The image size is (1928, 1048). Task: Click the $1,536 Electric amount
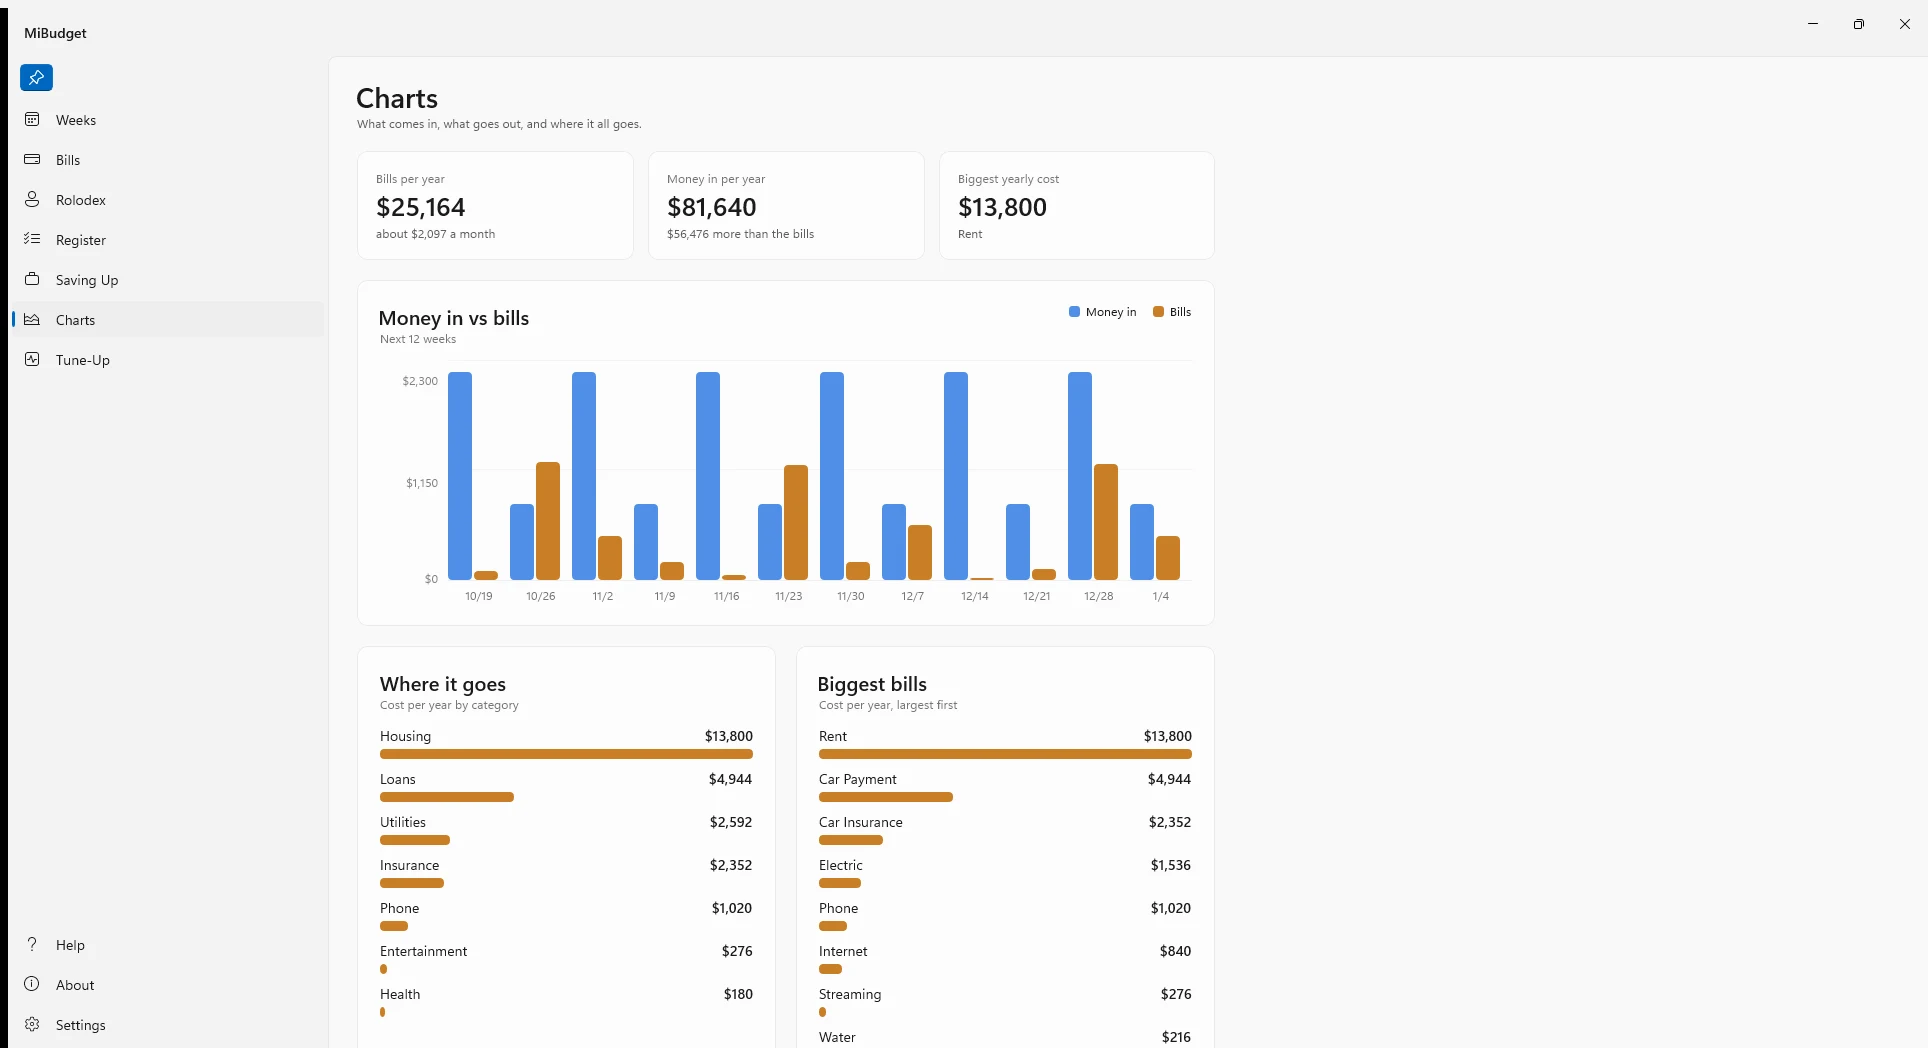pyautogui.click(x=1171, y=865)
